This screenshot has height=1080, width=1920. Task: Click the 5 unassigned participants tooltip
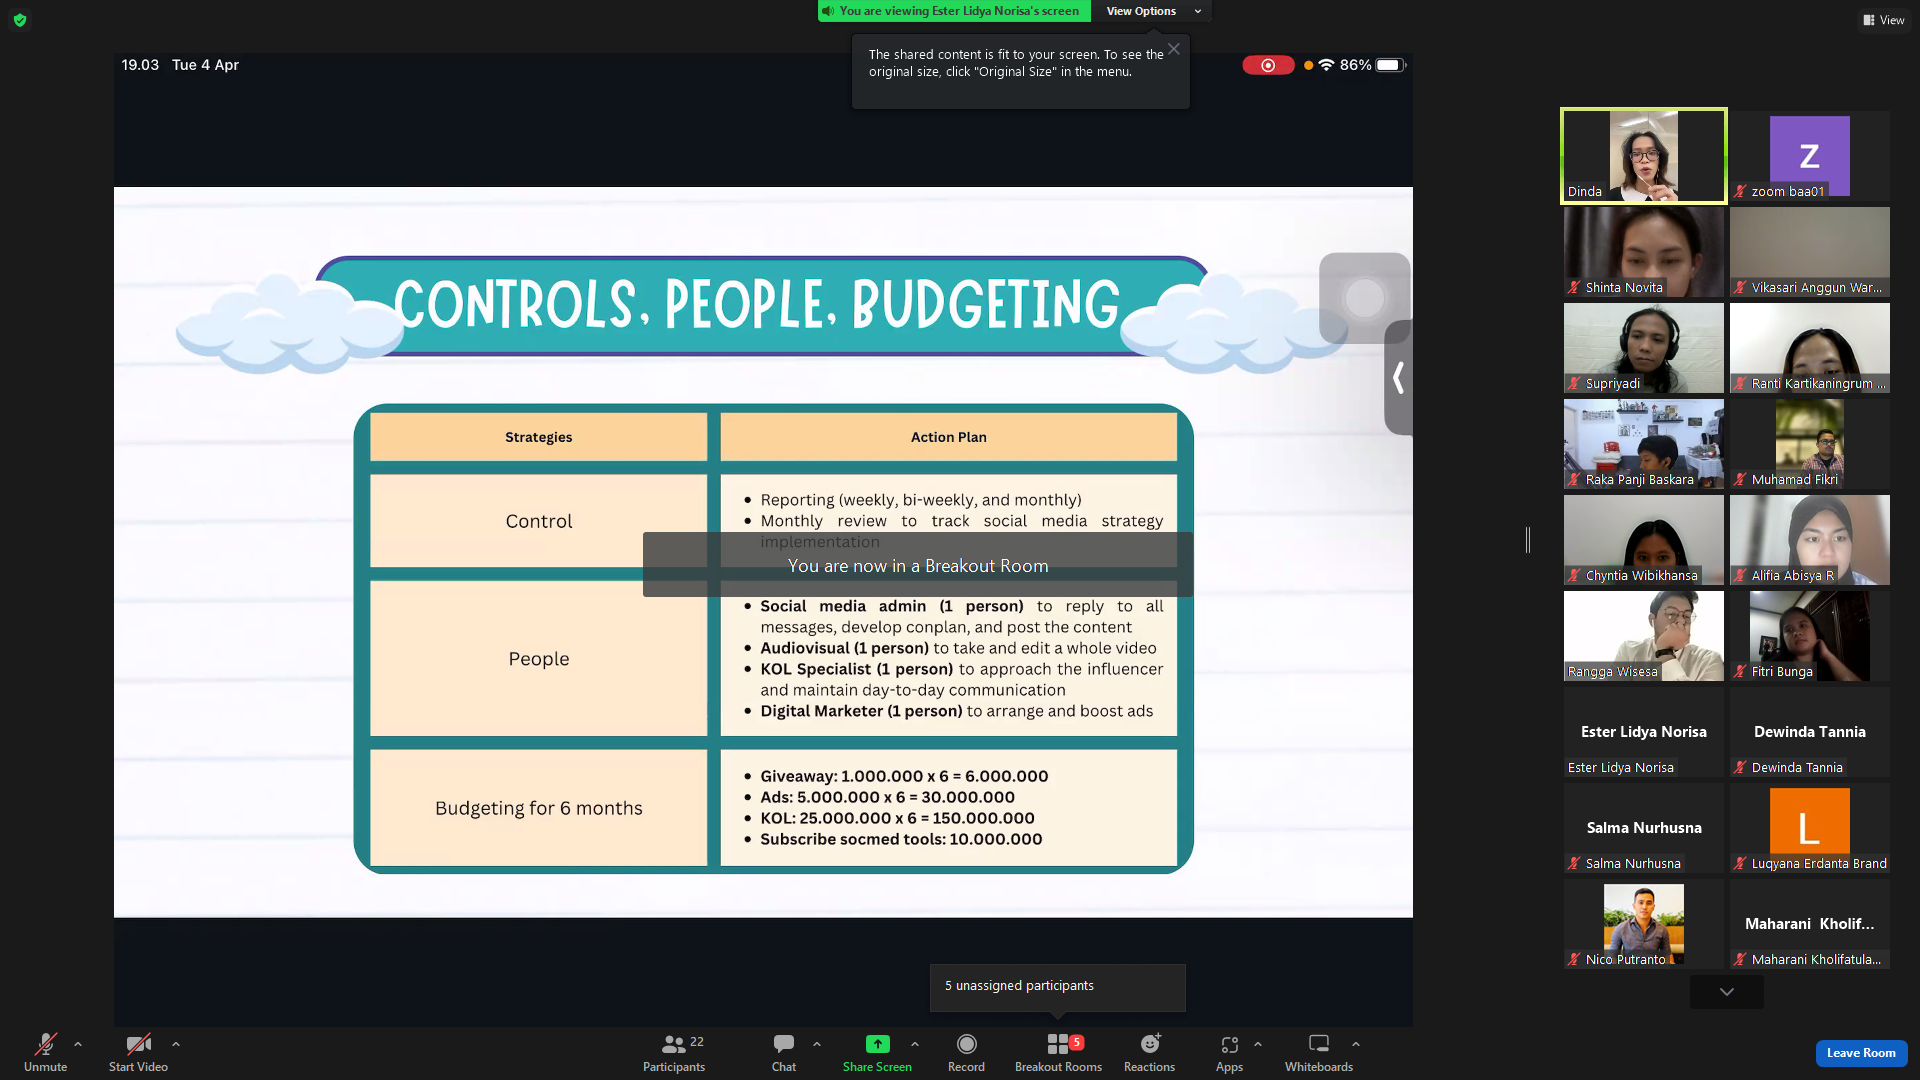point(1058,987)
